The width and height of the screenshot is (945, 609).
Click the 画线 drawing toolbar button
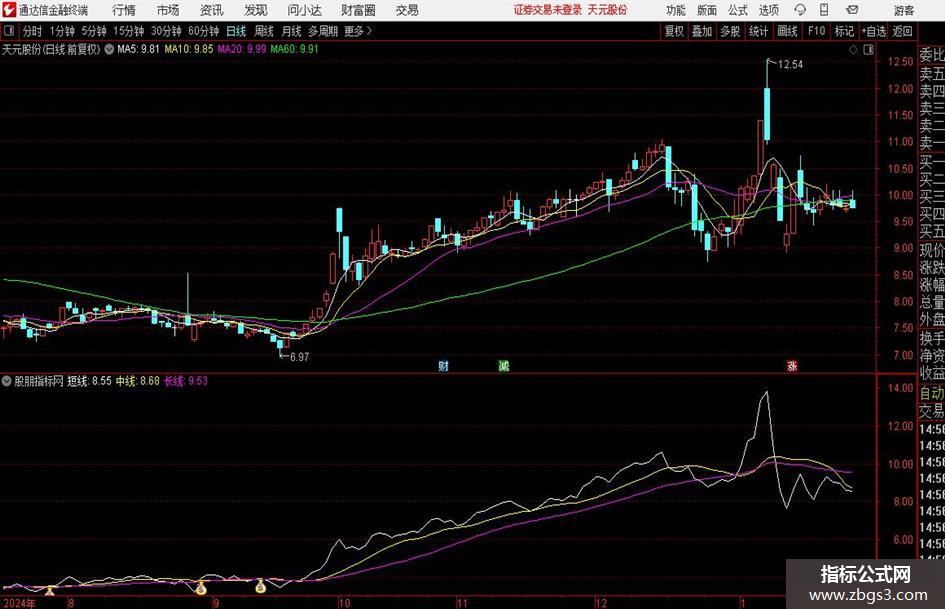[x=787, y=31]
